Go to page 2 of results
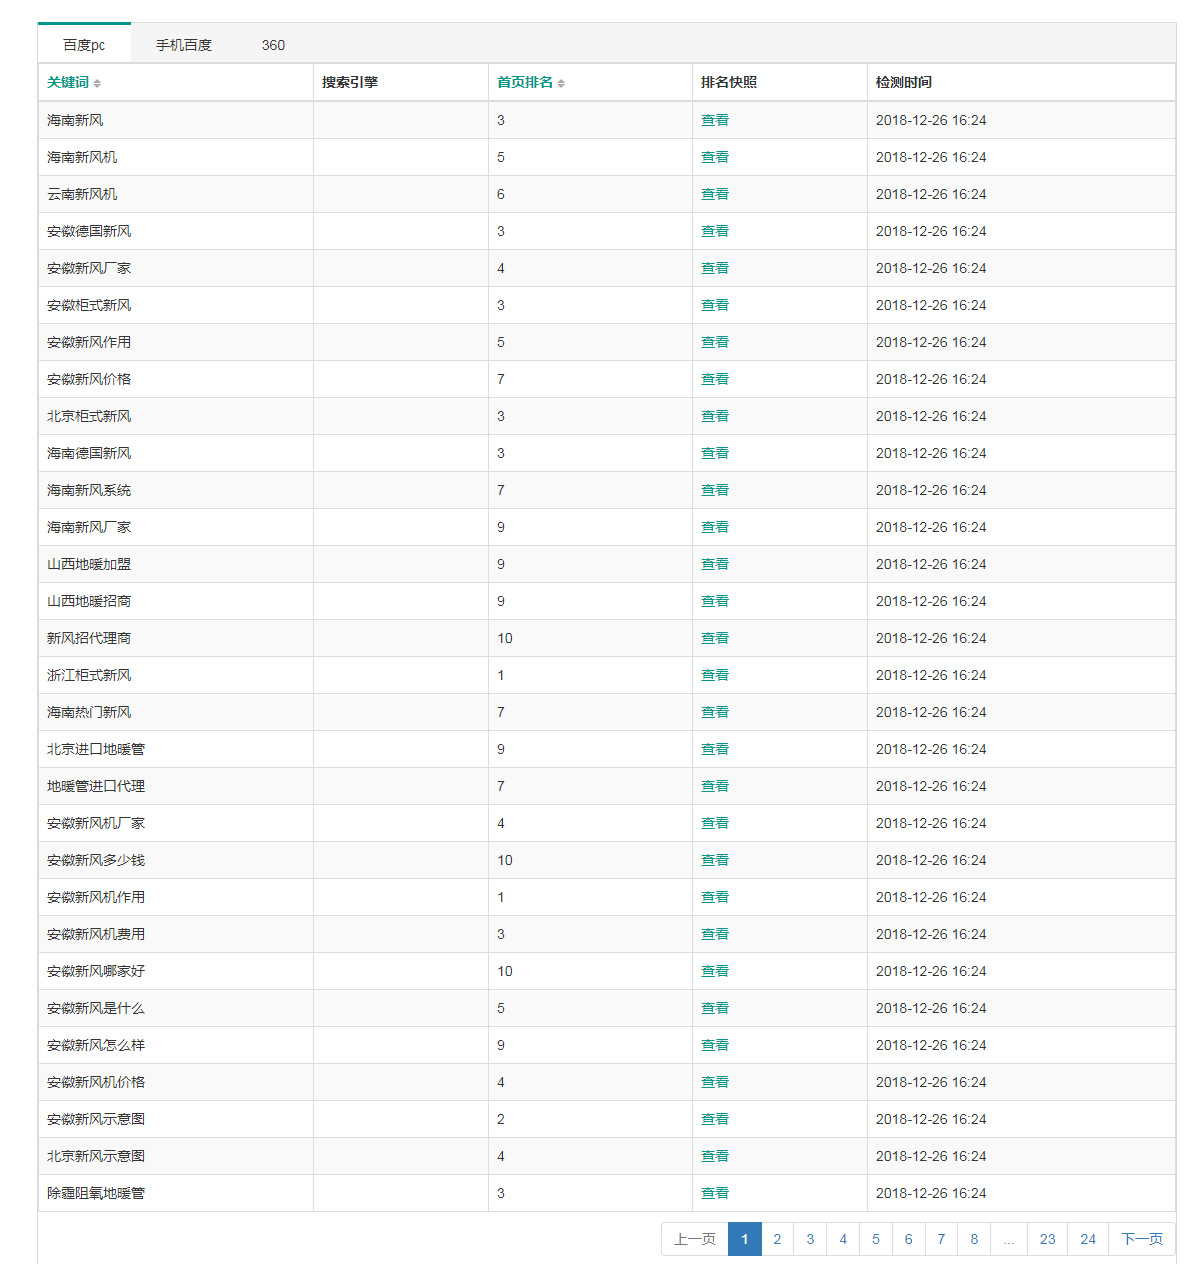The image size is (1199, 1264). pyautogui.click(x=777, y=1239)
